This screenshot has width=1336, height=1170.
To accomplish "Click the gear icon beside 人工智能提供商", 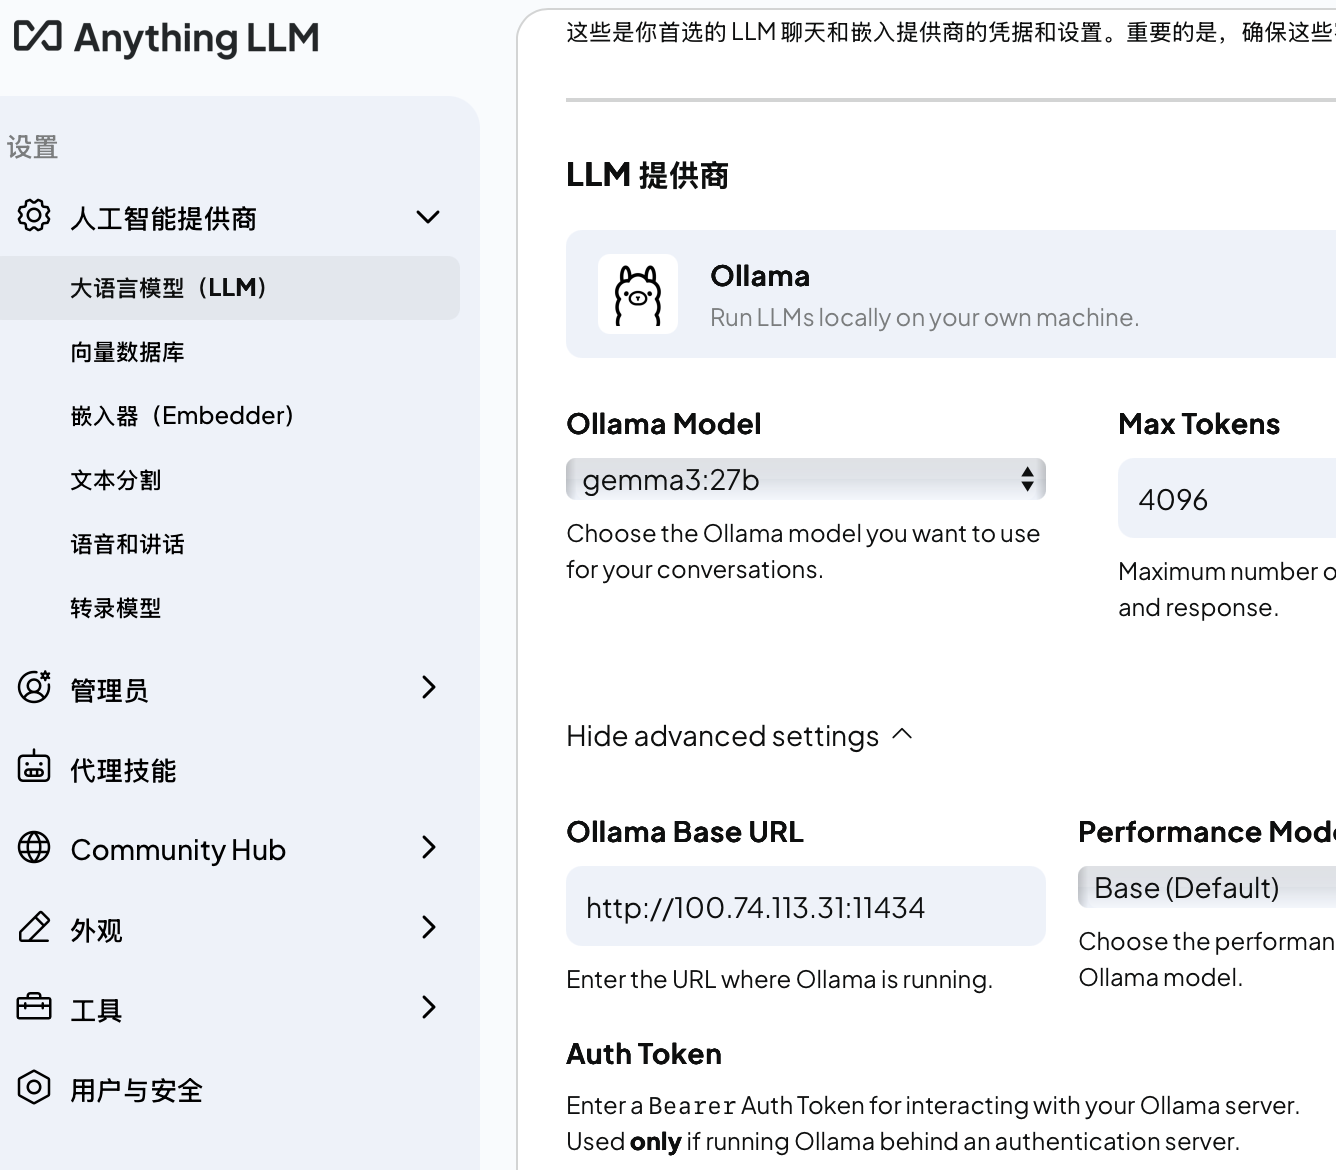I will 34,215.
